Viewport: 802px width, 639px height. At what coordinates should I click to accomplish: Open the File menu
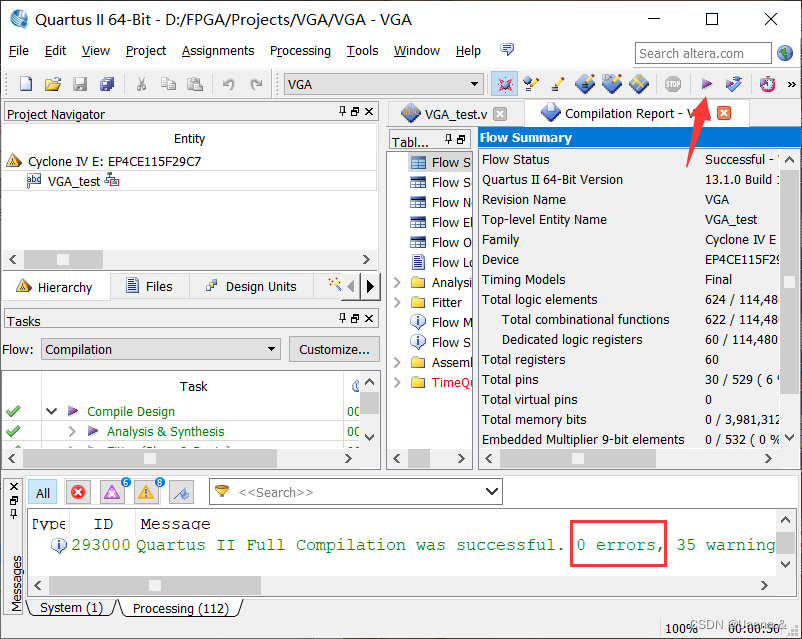point(19,51)
